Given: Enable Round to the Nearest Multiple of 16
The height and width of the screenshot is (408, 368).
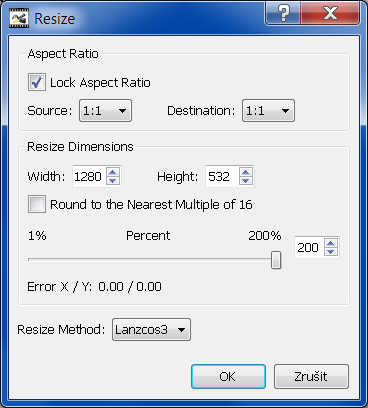Looking at the screenshot, I should coord(37,204).
